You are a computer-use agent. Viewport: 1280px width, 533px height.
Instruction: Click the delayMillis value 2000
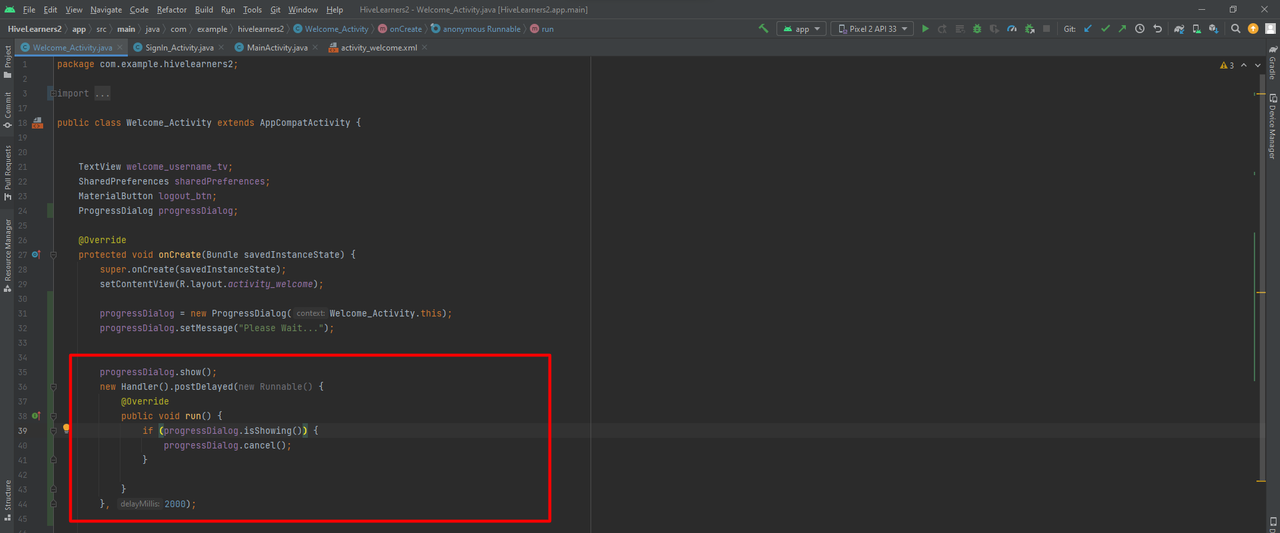point(176,503)
